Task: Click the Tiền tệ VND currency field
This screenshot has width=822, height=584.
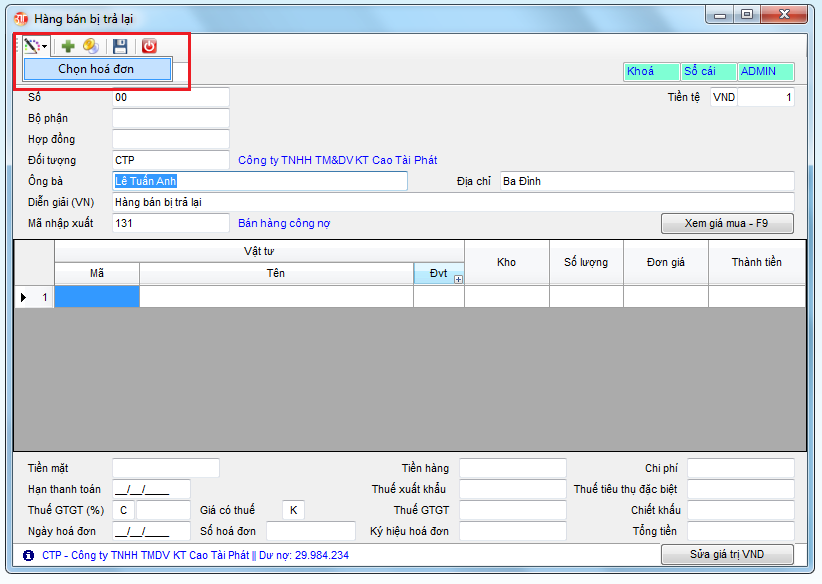Action: tap(724, 98)
